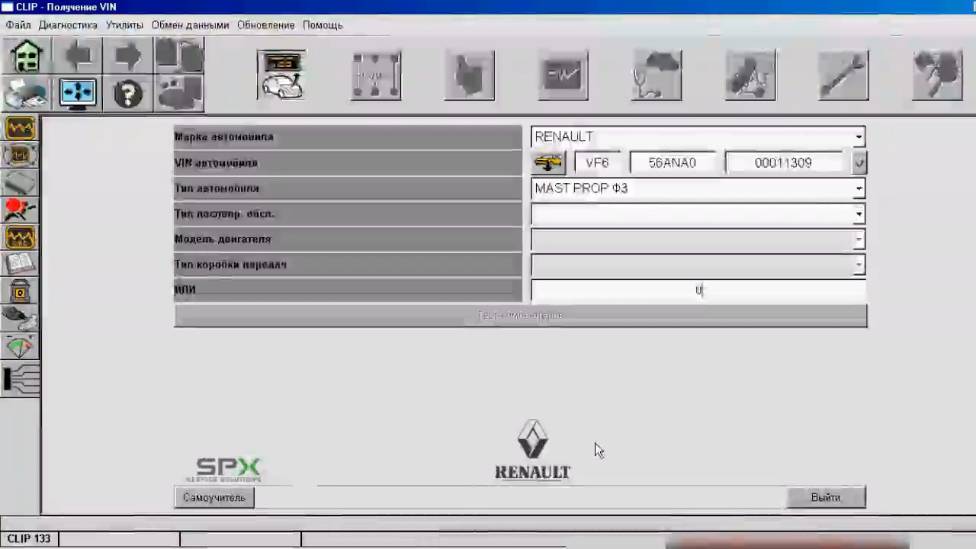Open the Утилиты menu
The height and width of the screenshot is (549, 976).
tap(124, 26)
